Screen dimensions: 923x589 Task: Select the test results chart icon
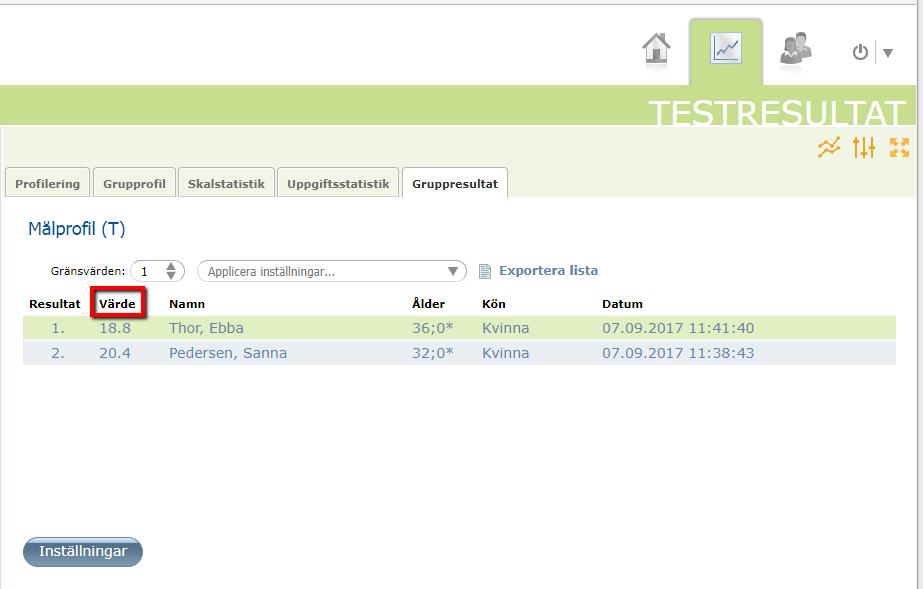726,49
